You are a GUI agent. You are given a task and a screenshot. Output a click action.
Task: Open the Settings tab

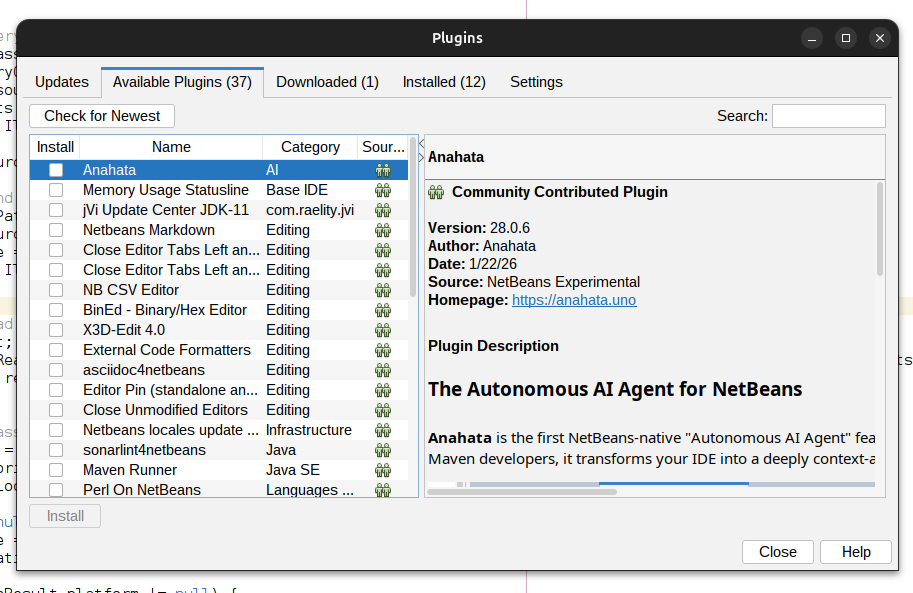coord(536,82)
